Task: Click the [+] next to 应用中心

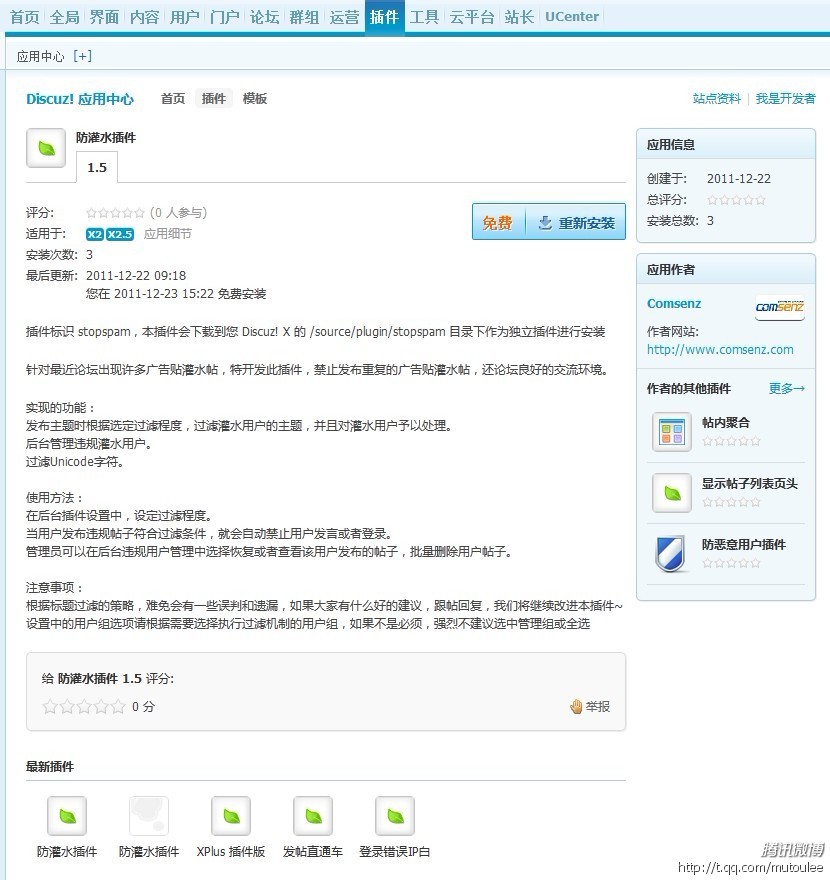Action: tap(82, 56)
